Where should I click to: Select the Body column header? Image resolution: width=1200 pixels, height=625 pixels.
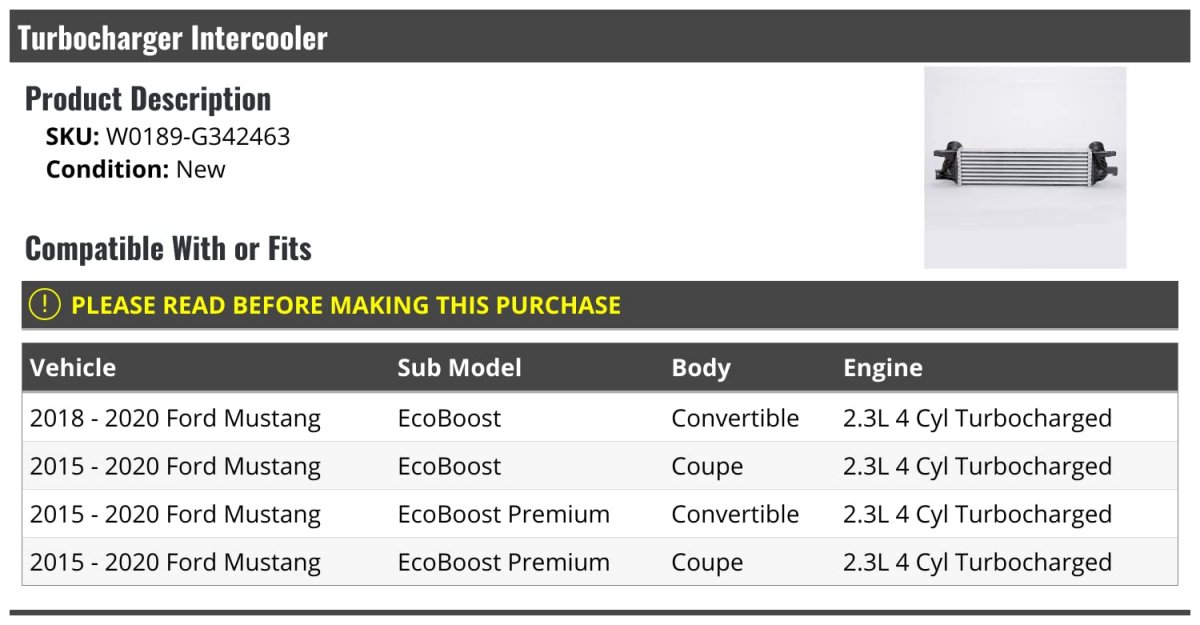pos(701,368)
